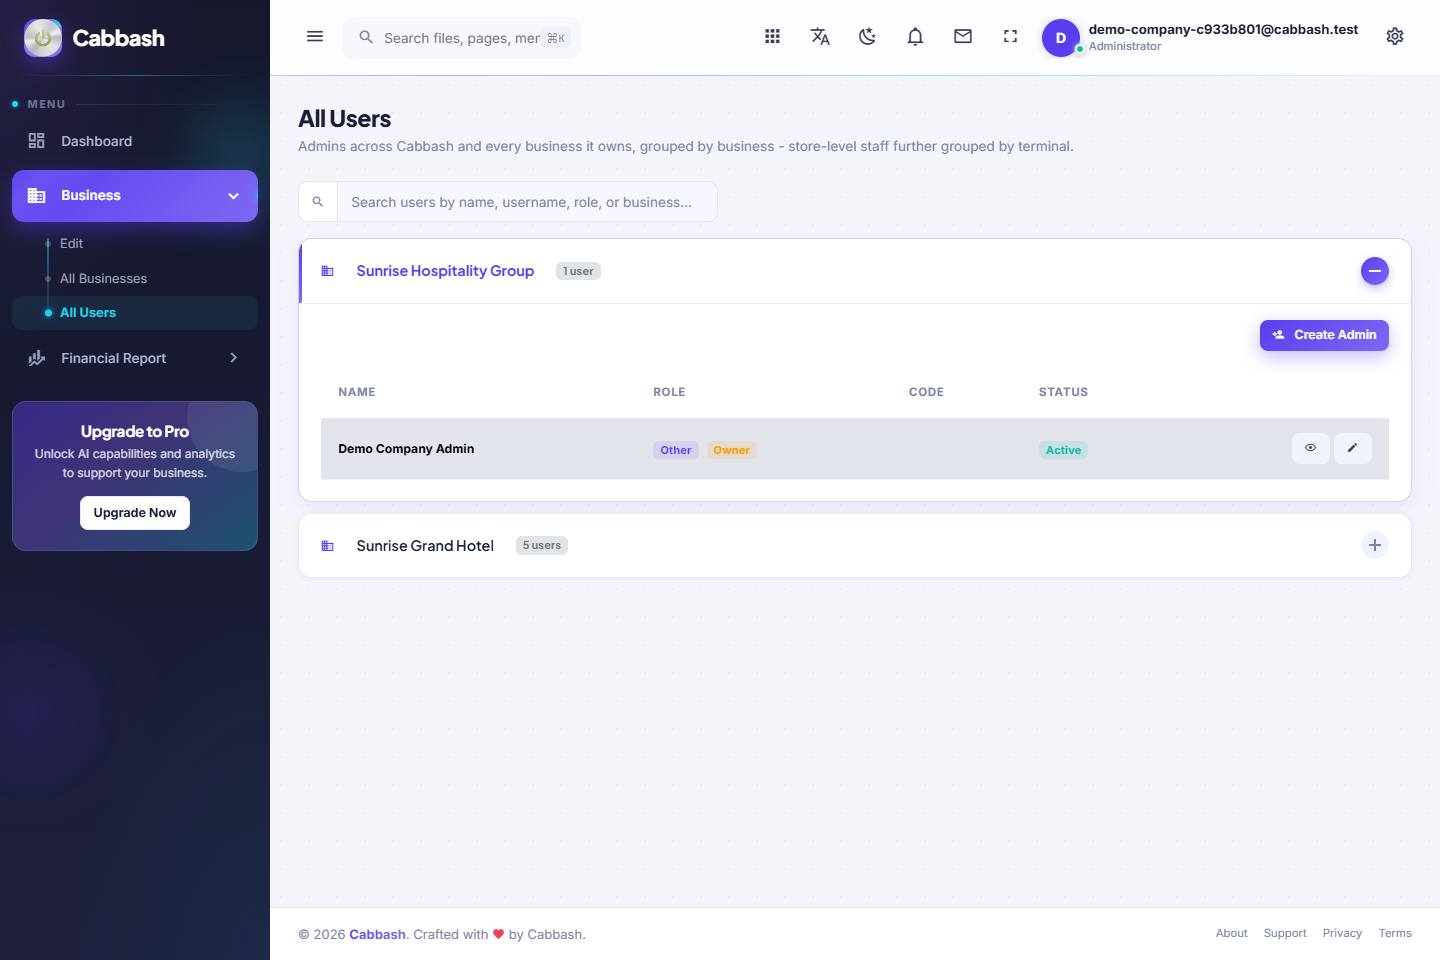Viewport: 1440px width, 960px height.
Task: Click the Upgrade Now button
Action: coord(135,513)
